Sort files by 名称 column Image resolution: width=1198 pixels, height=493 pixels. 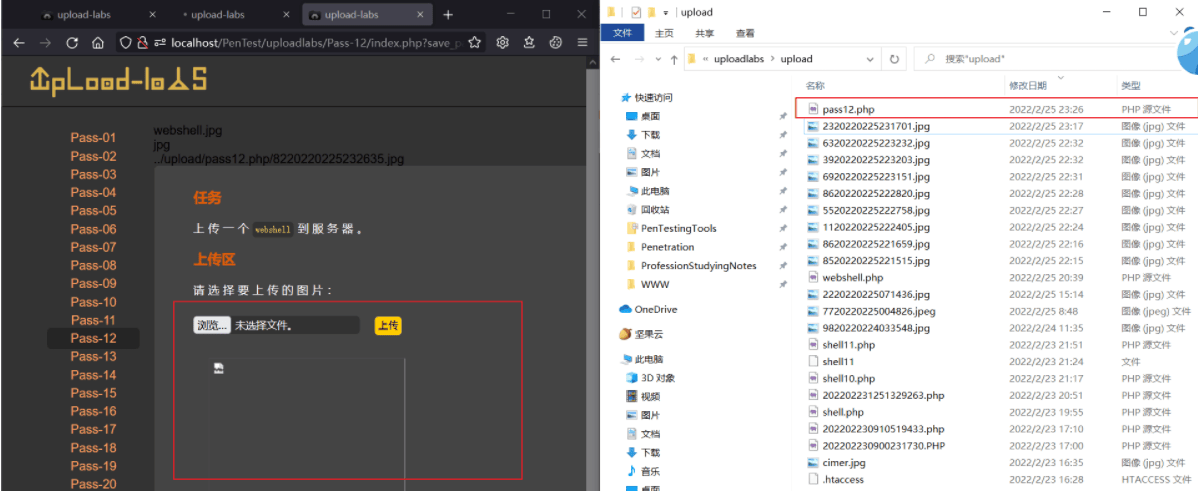click(x=815, y=86)
